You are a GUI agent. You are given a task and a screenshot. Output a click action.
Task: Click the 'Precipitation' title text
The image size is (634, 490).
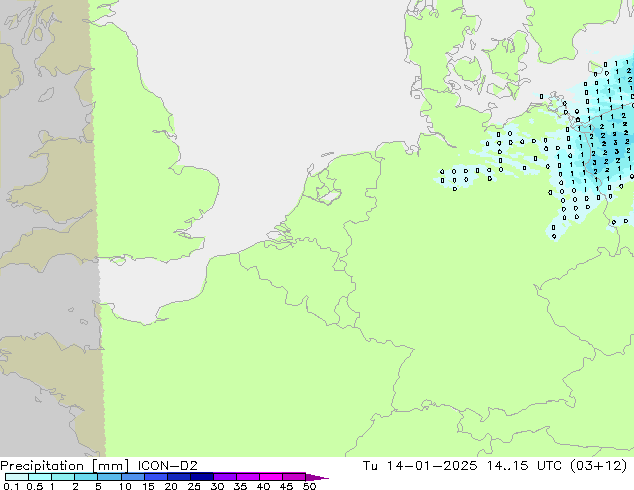[42, 466]
